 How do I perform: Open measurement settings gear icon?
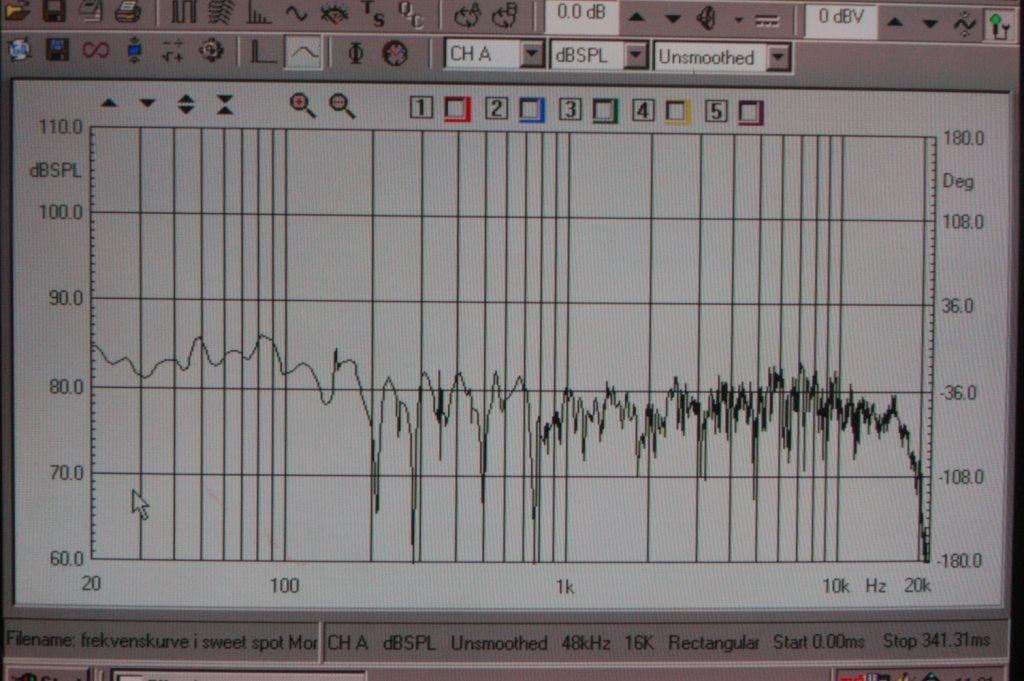[211, 50]
